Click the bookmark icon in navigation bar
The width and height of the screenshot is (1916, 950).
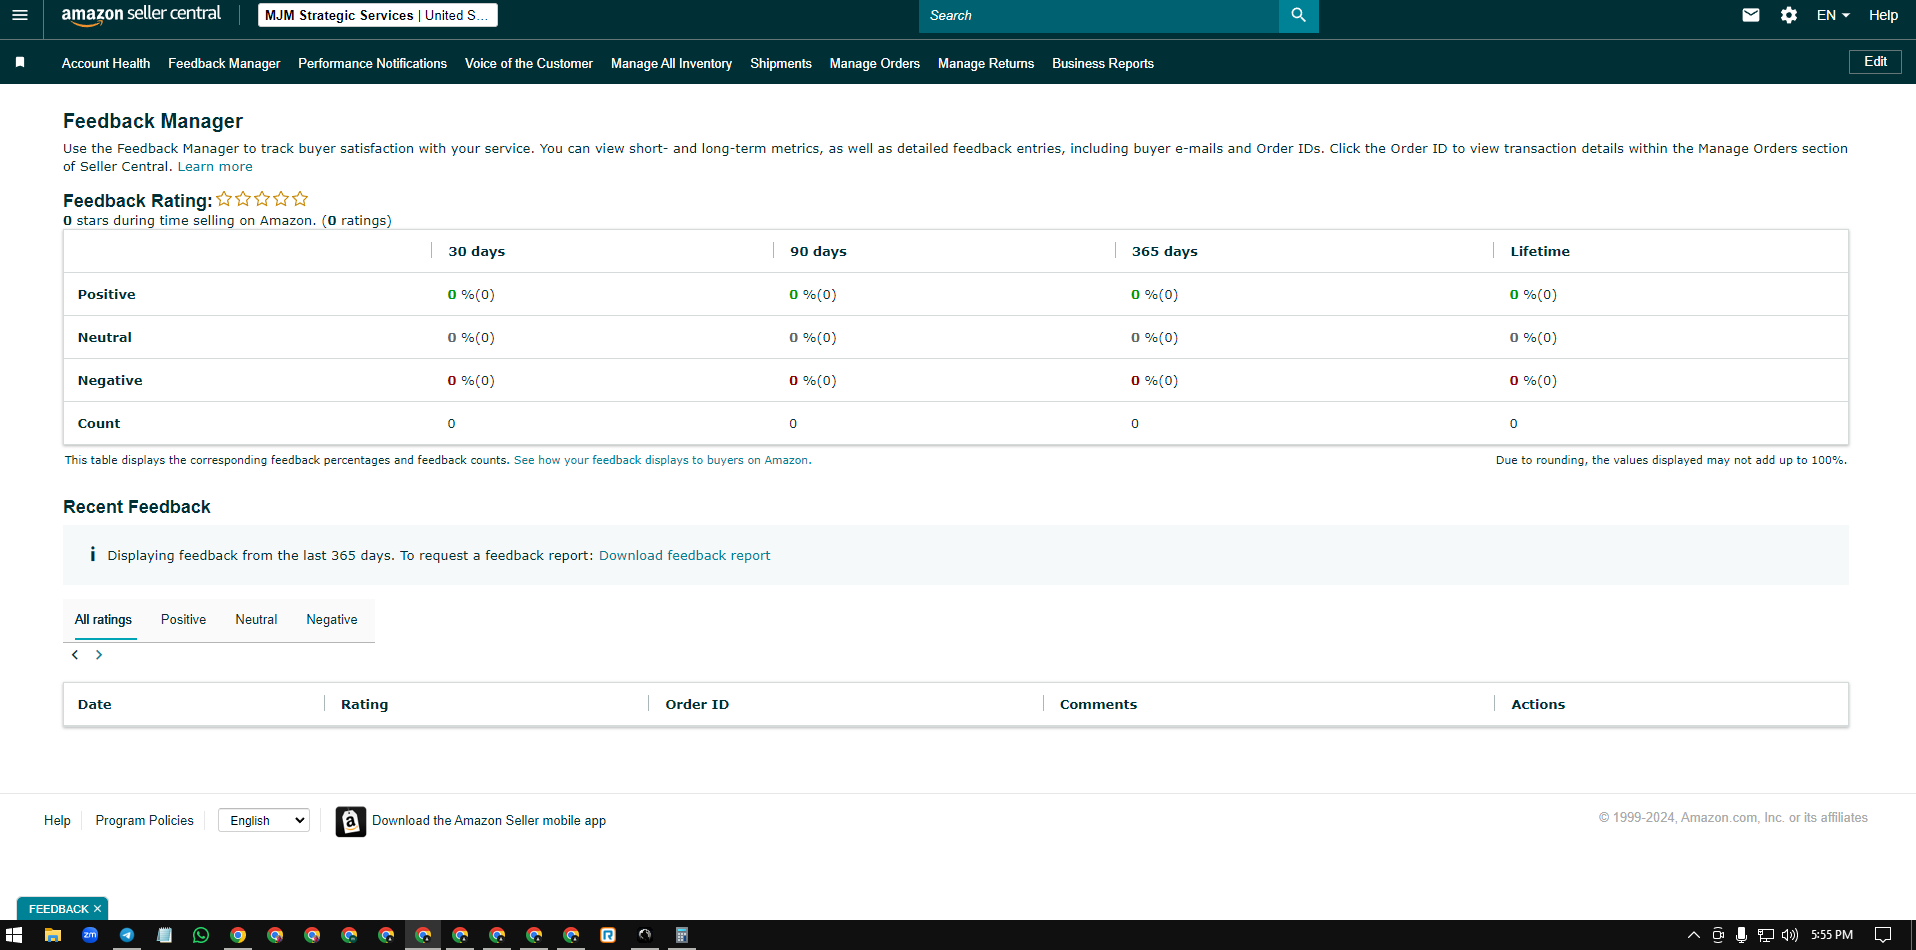tap(20, 62)
